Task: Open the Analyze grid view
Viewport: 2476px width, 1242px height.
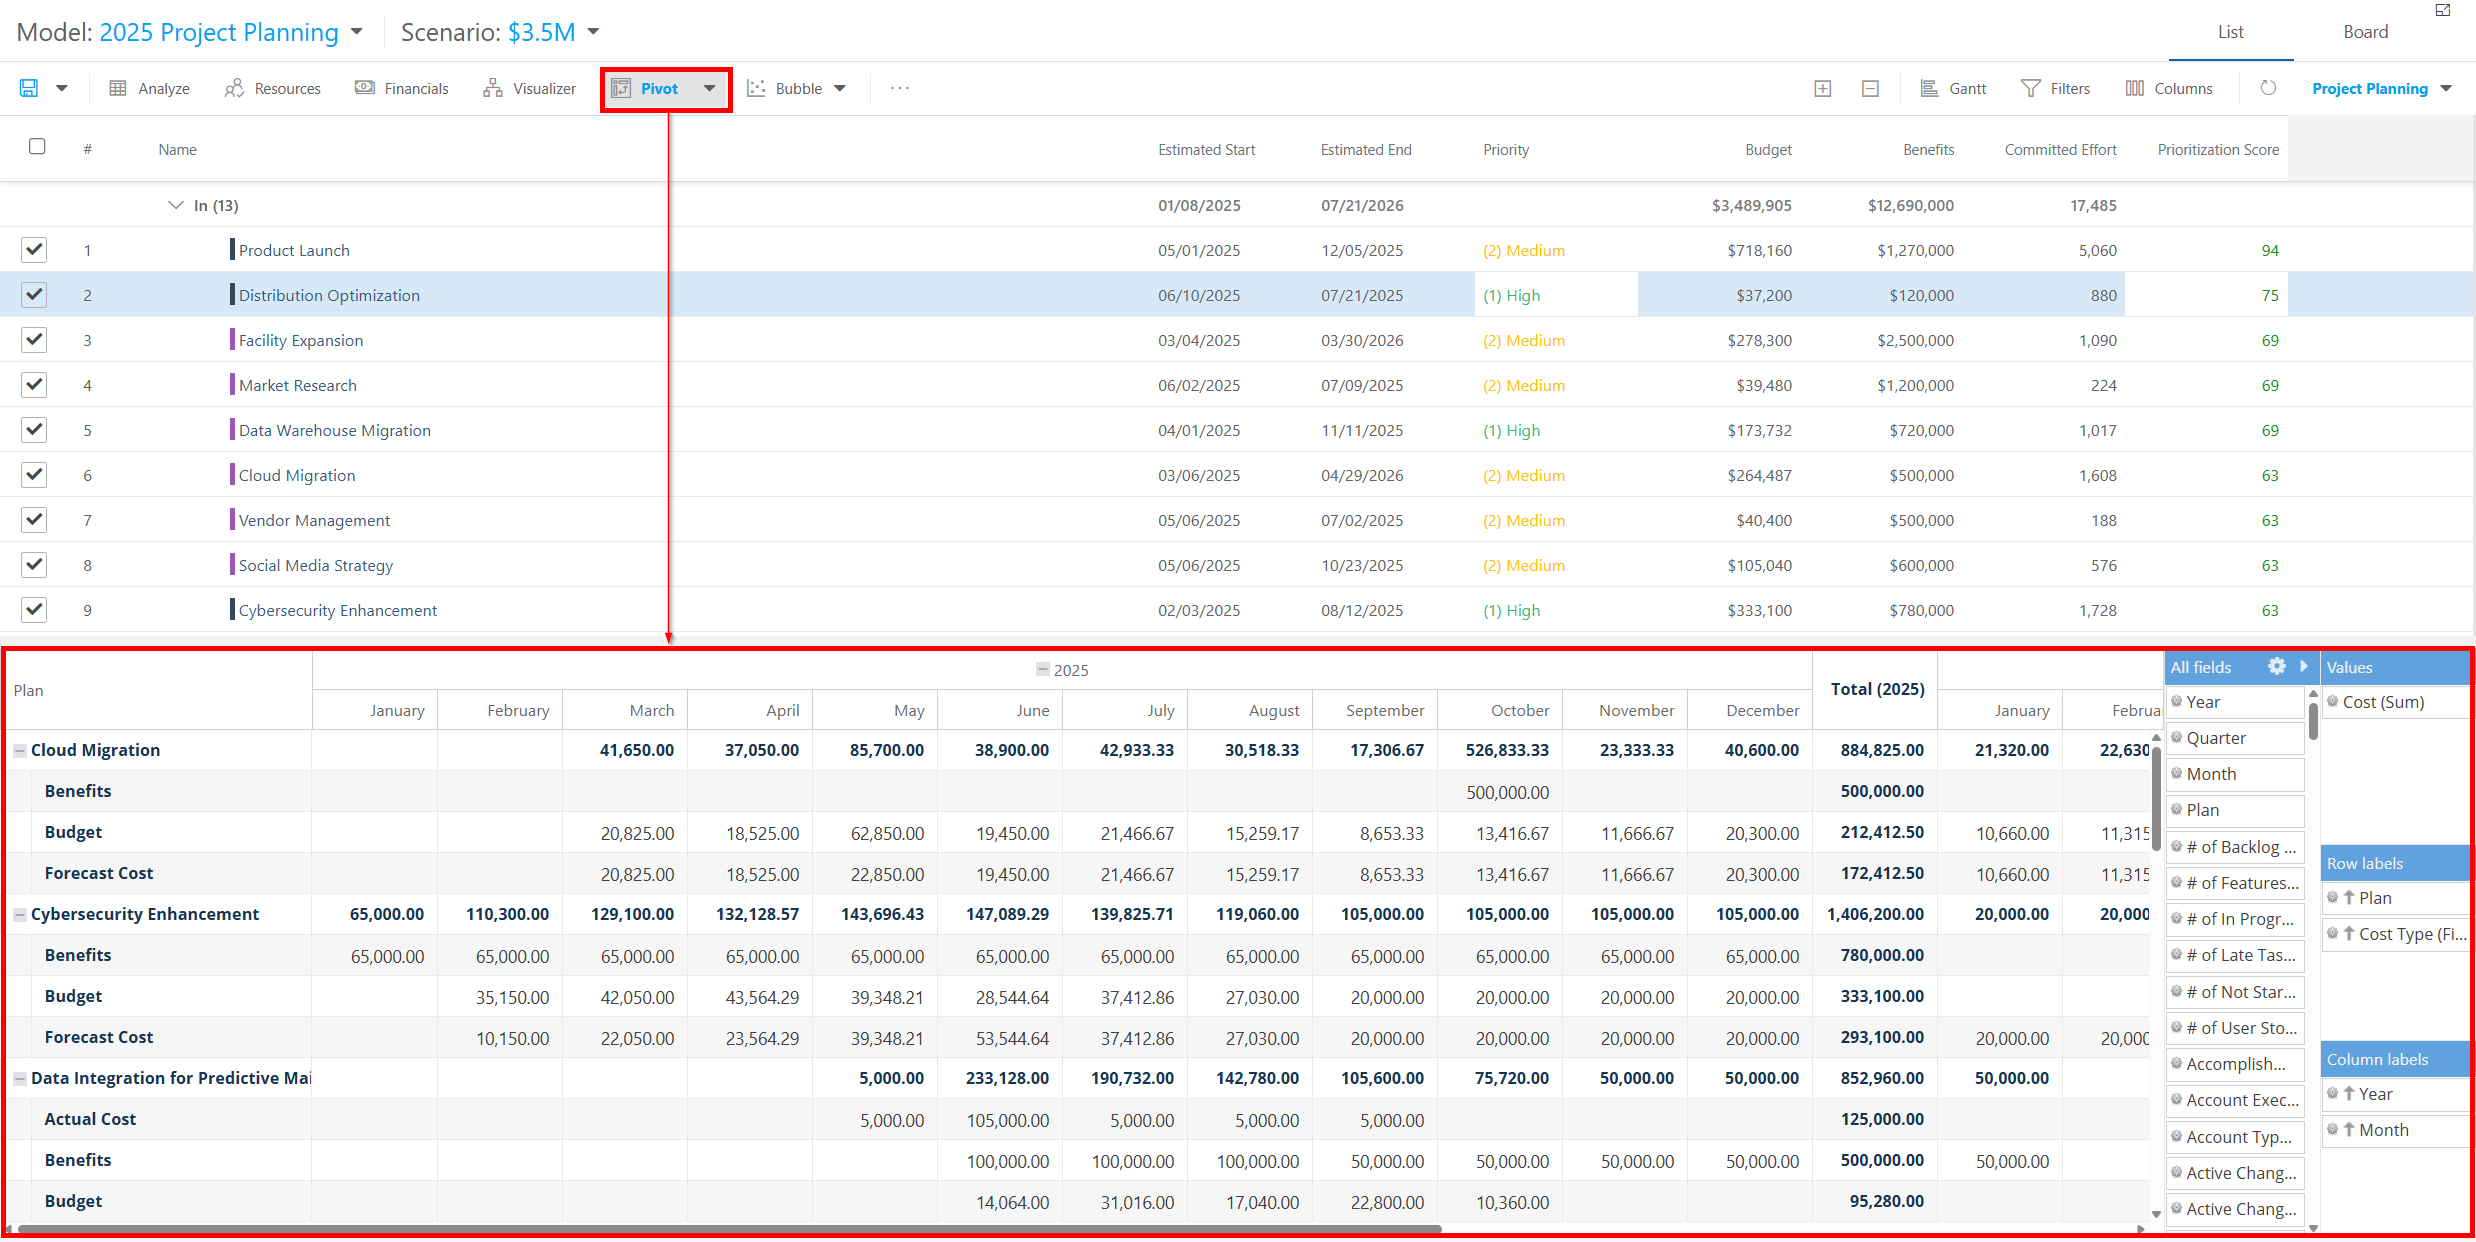Action: [x=149, y=88]
